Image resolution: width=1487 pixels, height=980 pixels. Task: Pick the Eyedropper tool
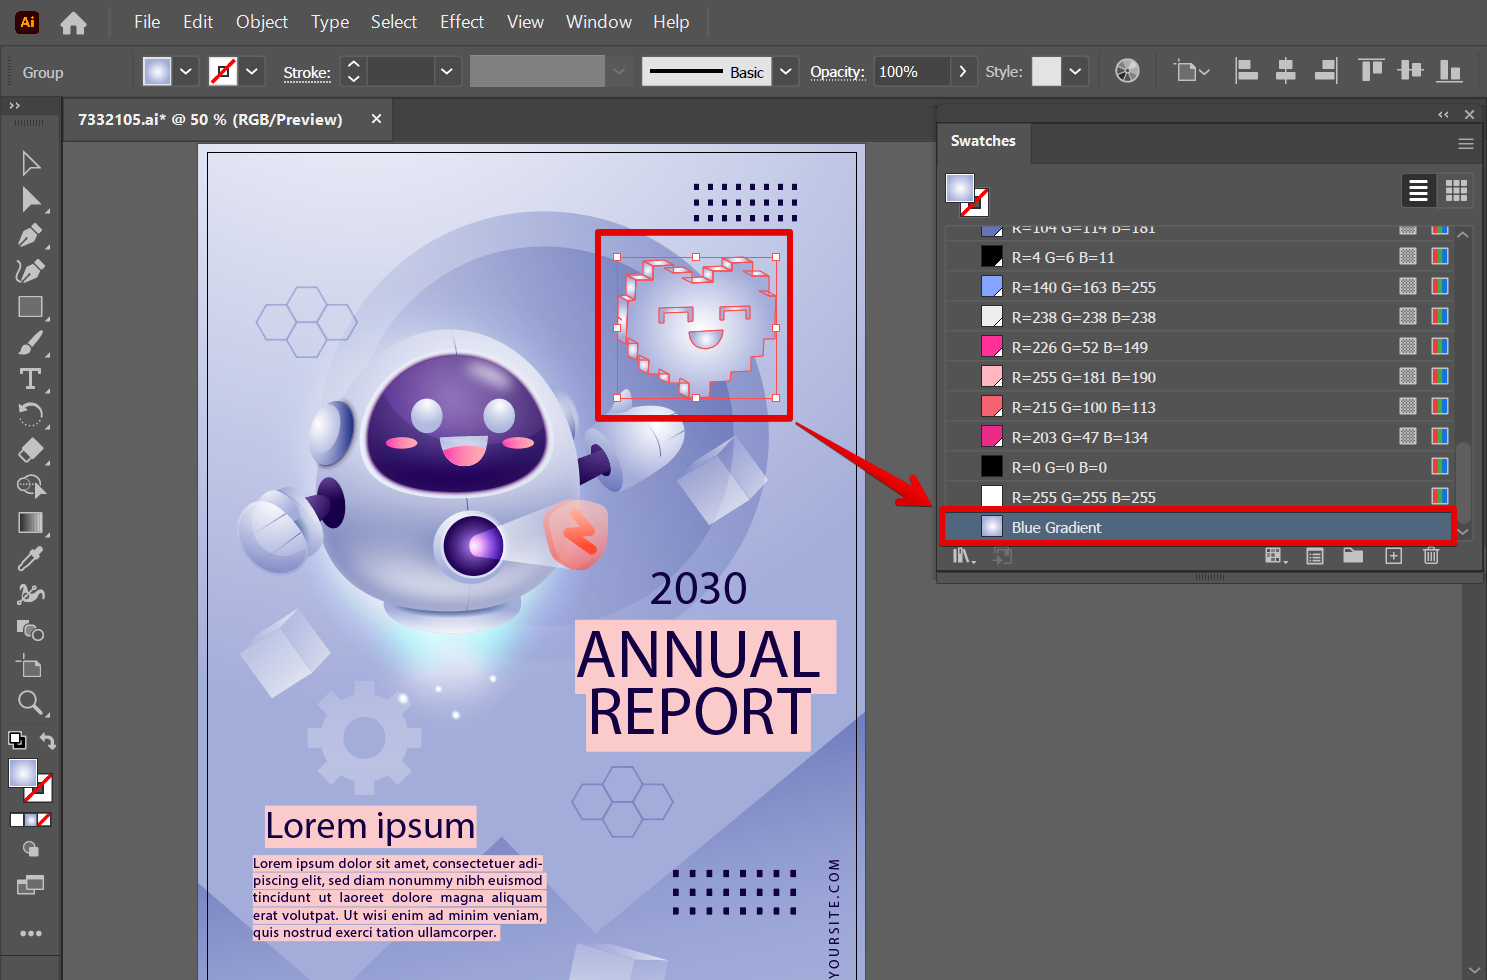click(30, 558)
